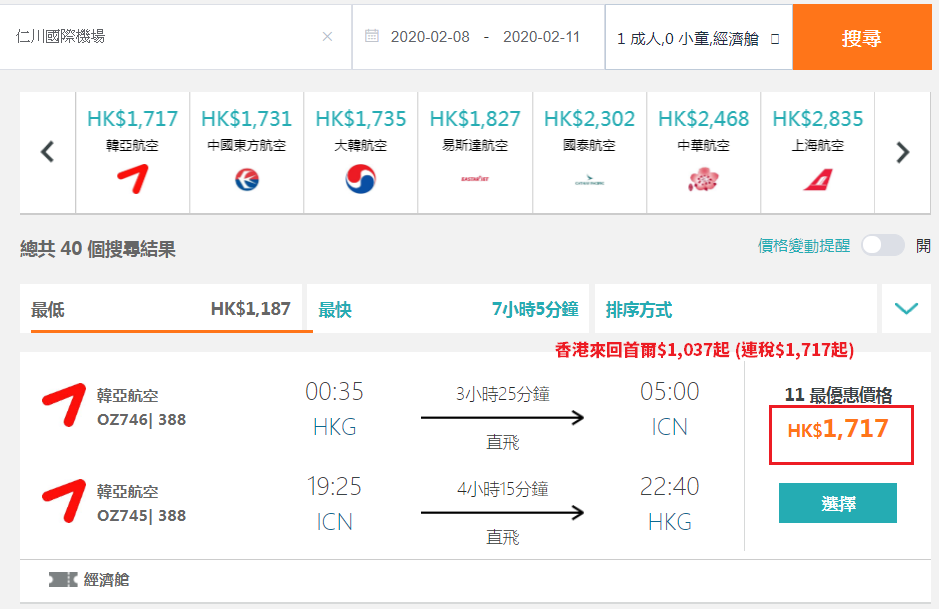Click the HK$2,468 price in carousel
This screenshot has width=939, height=609.
(703, 119)
